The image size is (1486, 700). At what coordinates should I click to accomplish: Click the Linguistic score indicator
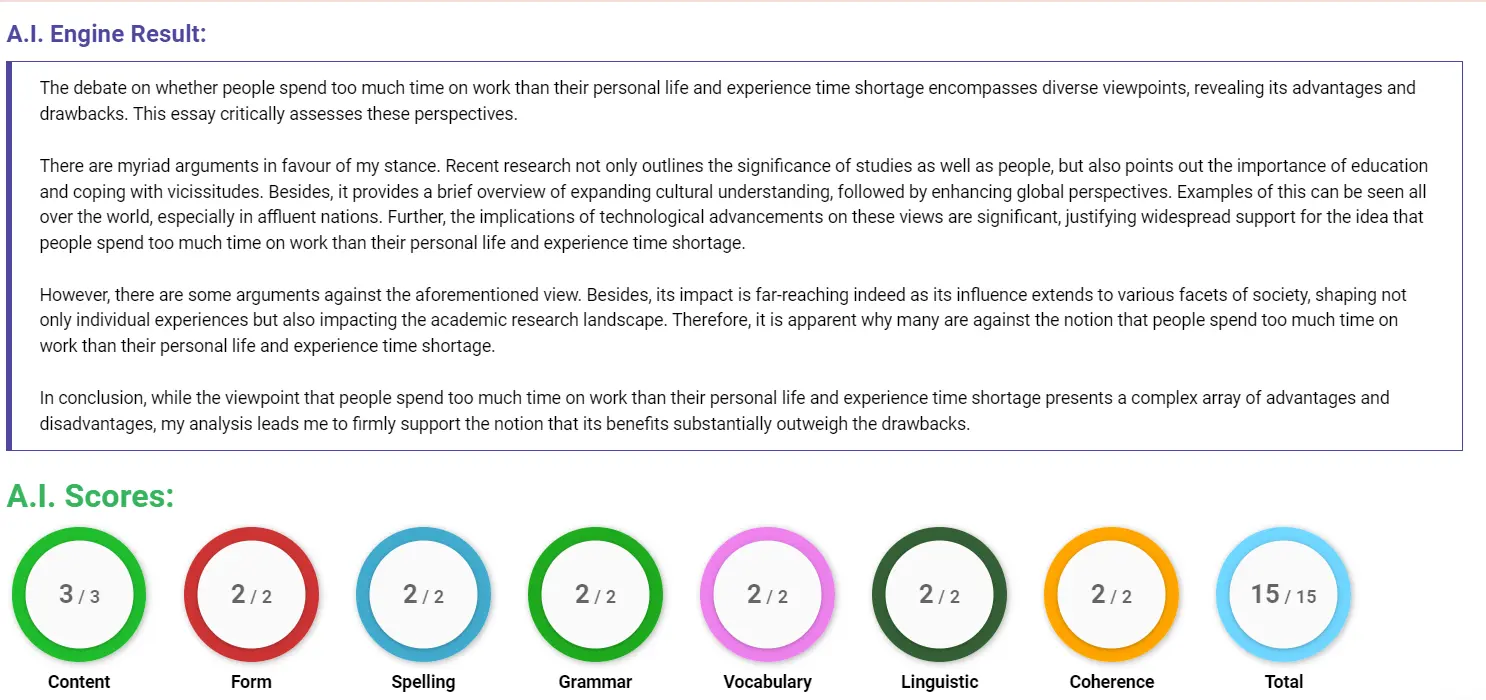(939, 594)
